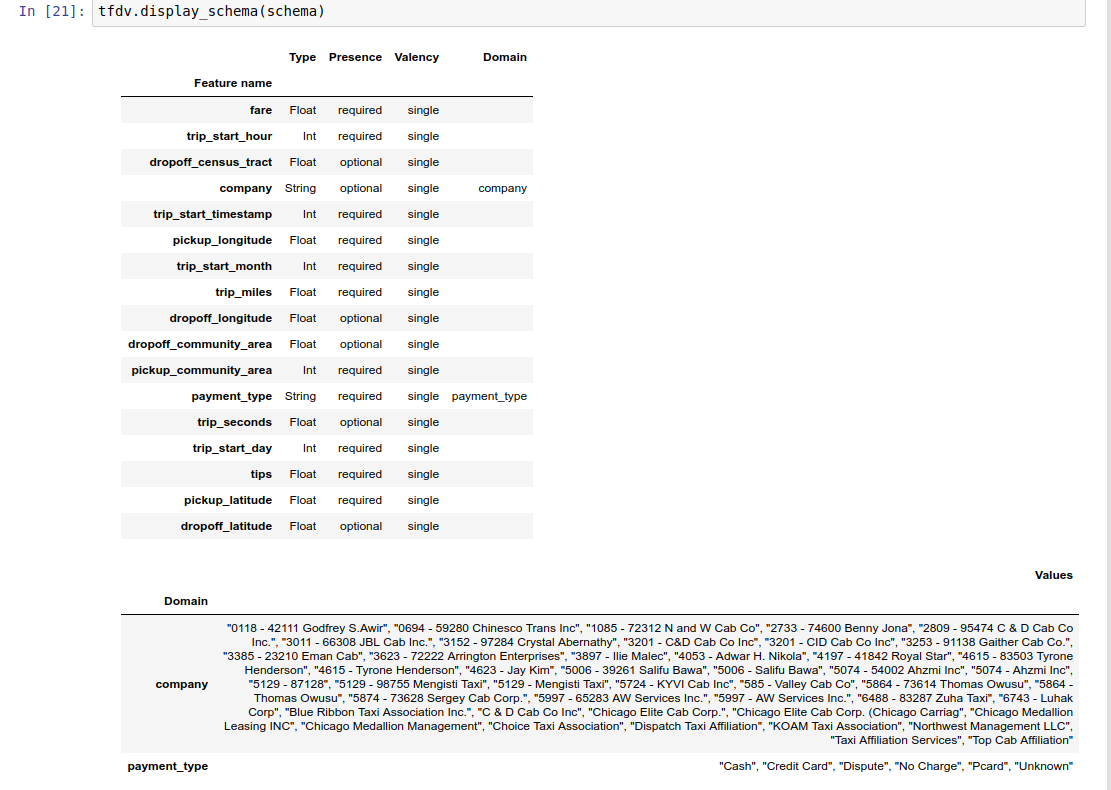
Task: Click the Valency column header
Action: coord(417,57)
